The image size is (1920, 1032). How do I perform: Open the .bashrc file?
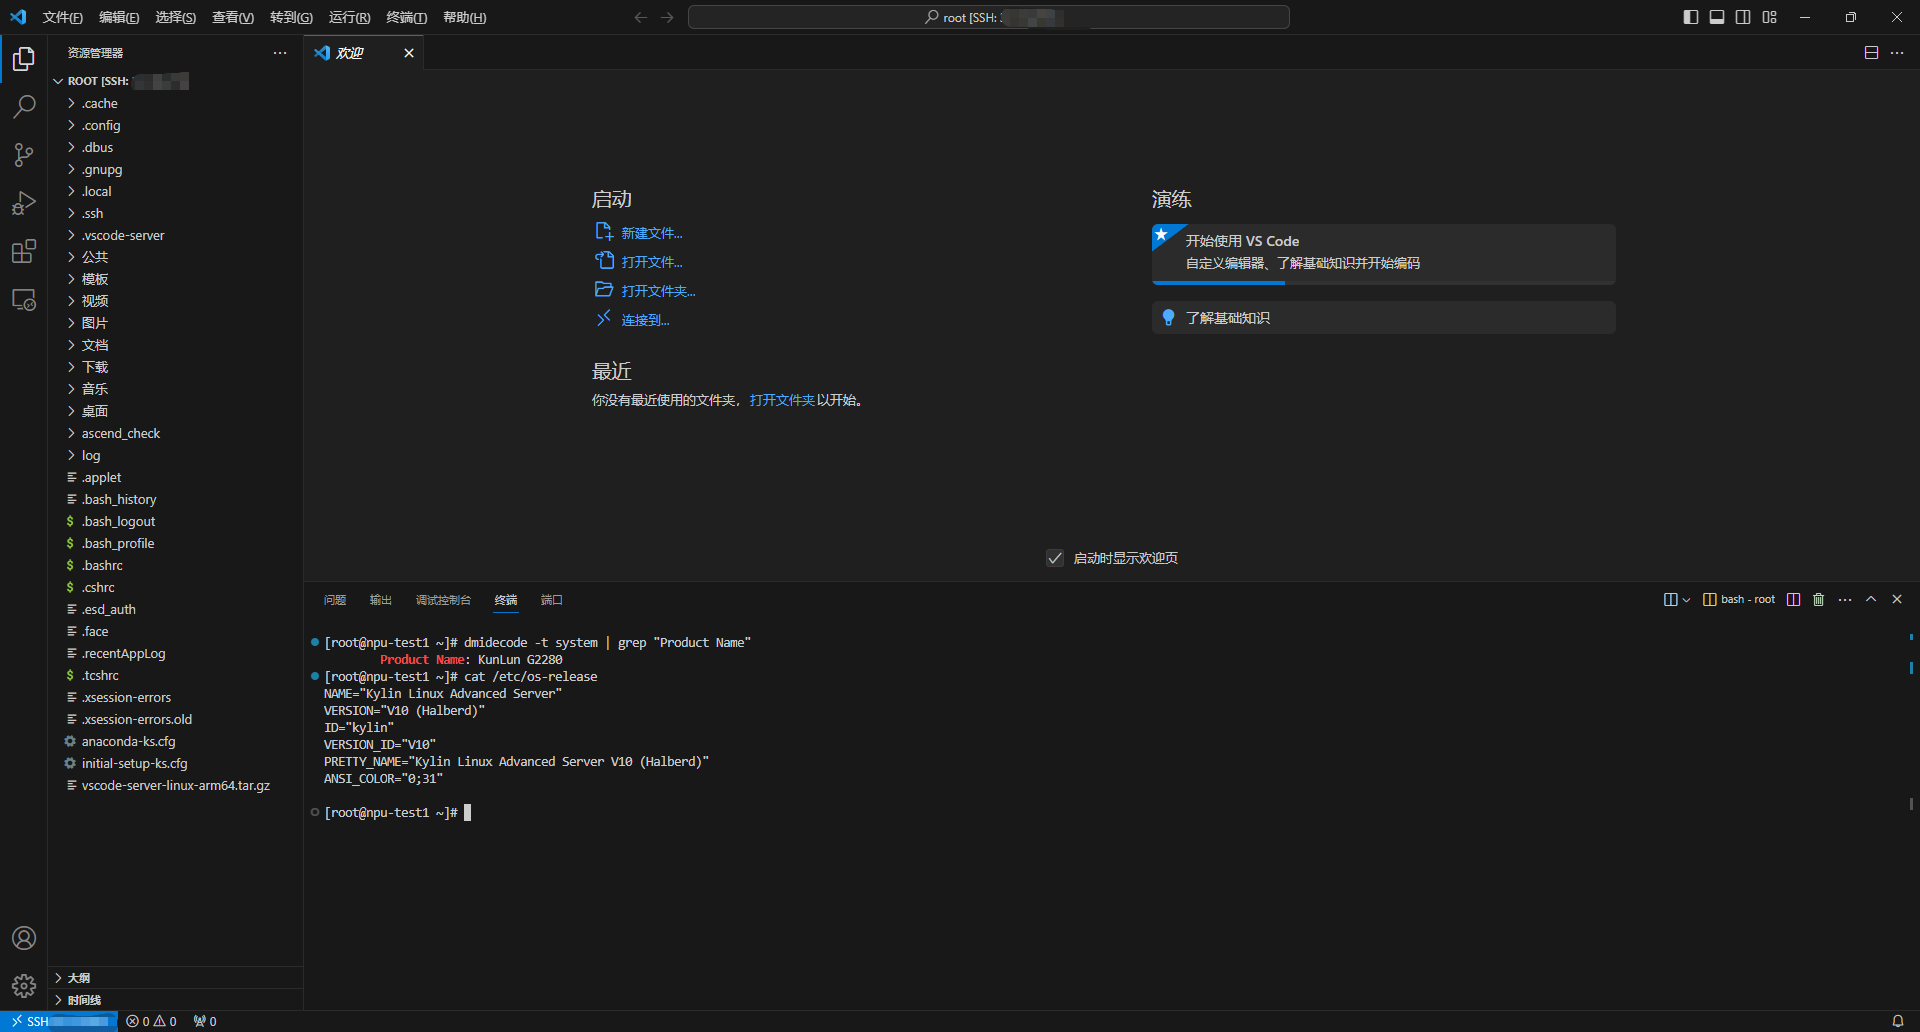[x=176, y=565]
